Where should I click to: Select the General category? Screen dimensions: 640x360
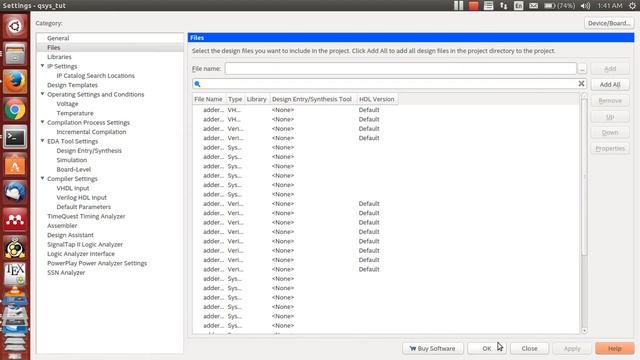pyautogui.click(x=58, y=38)
